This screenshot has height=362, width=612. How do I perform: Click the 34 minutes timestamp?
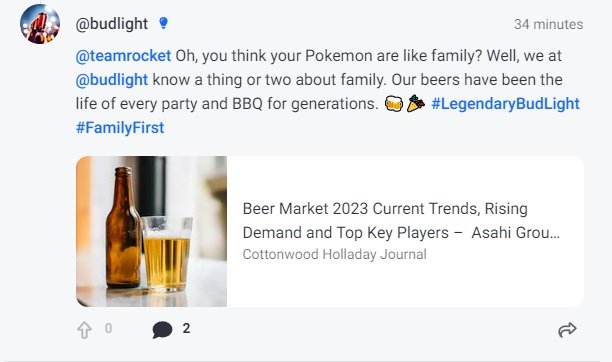pos(548,24)
